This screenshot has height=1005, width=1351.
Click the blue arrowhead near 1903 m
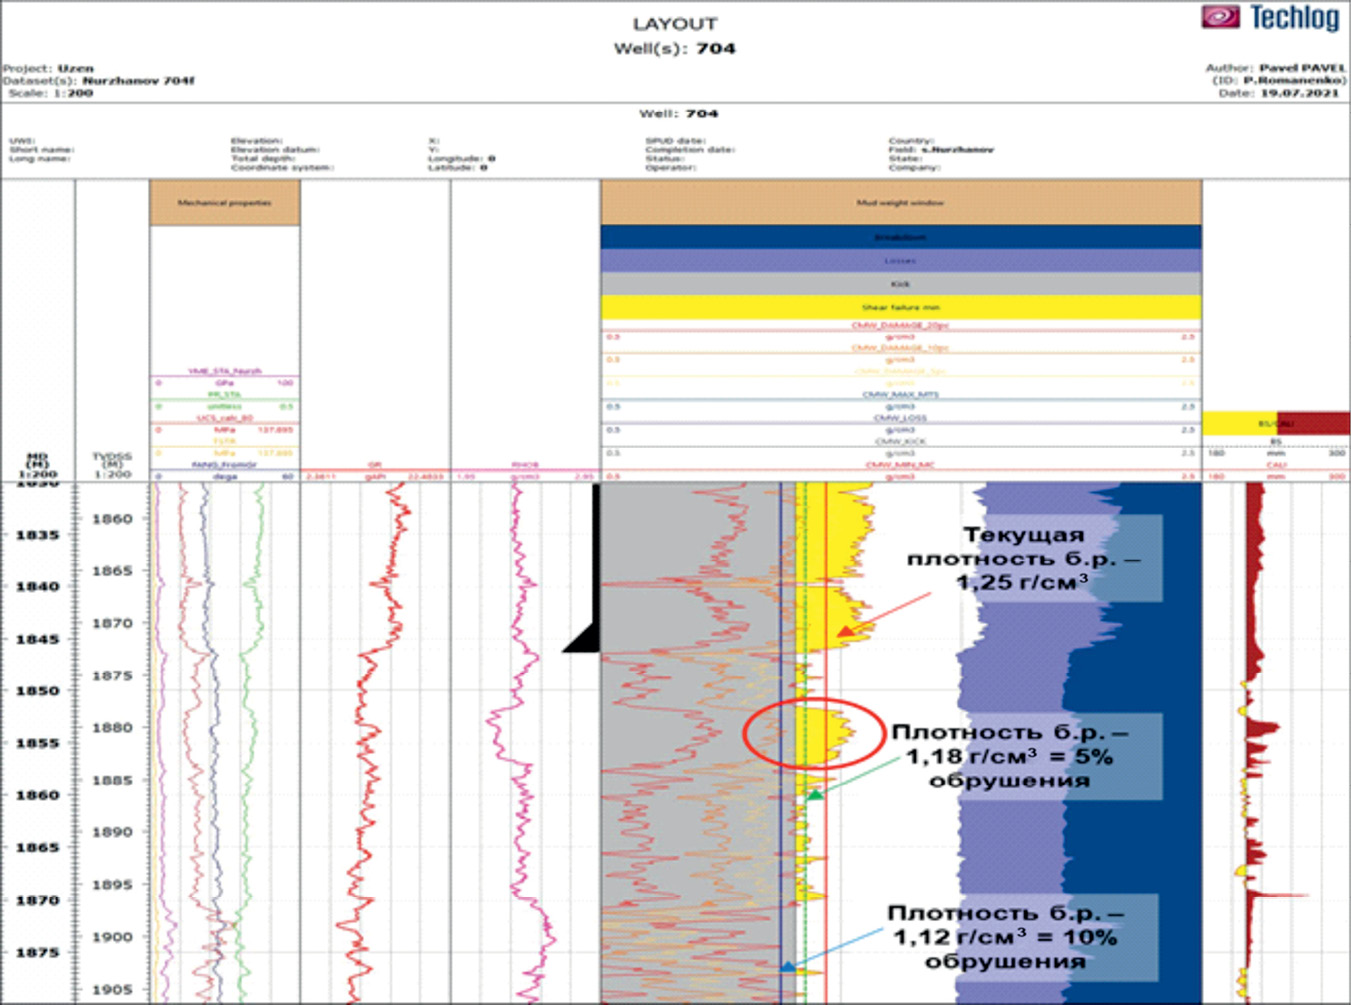click(788, 967)
